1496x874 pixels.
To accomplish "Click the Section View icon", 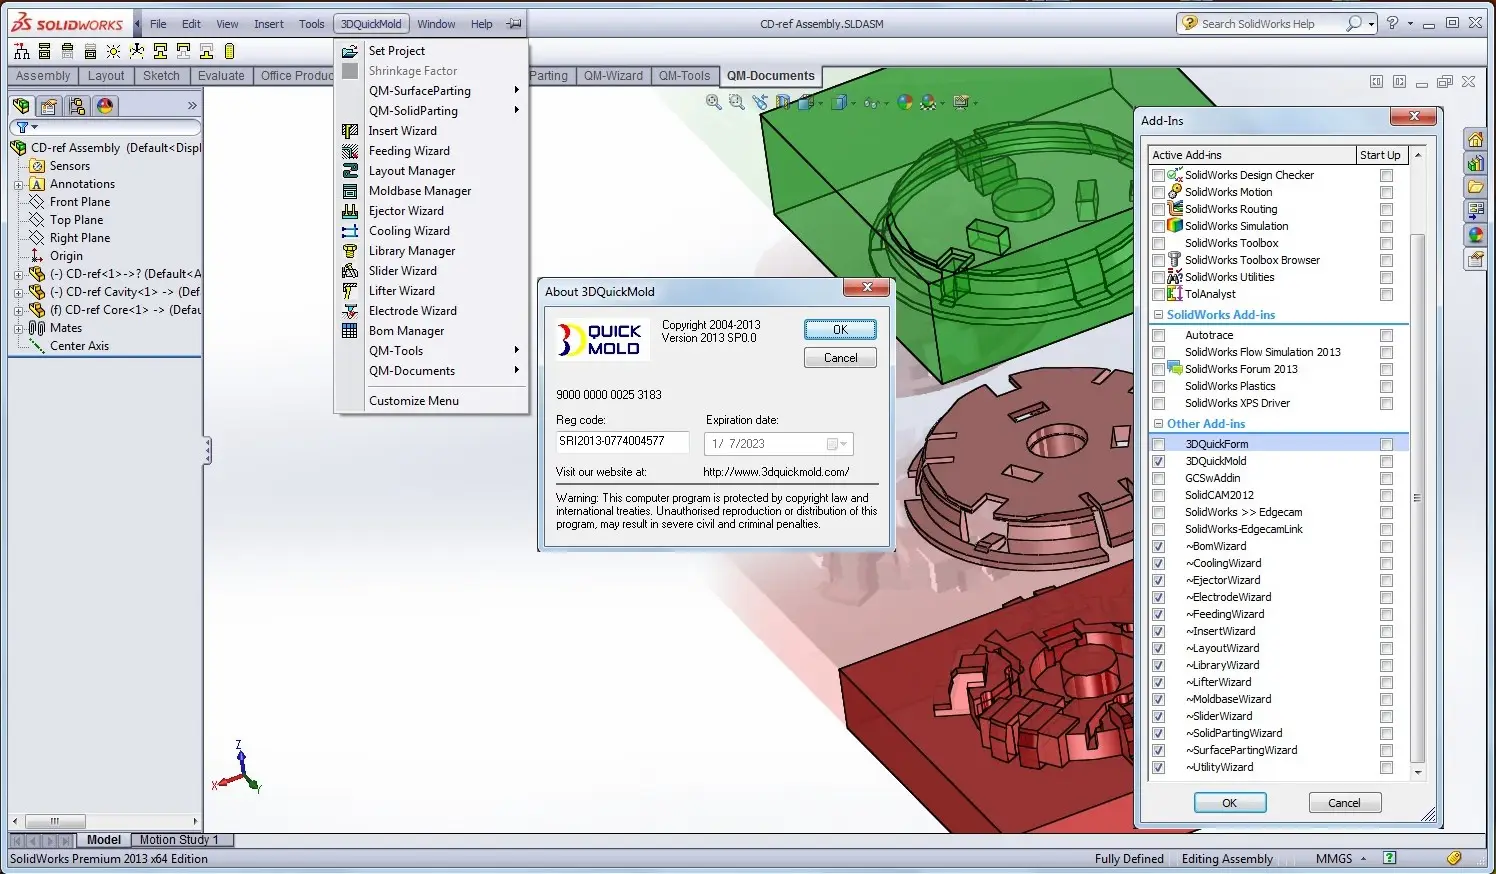I will pos(783,102).
